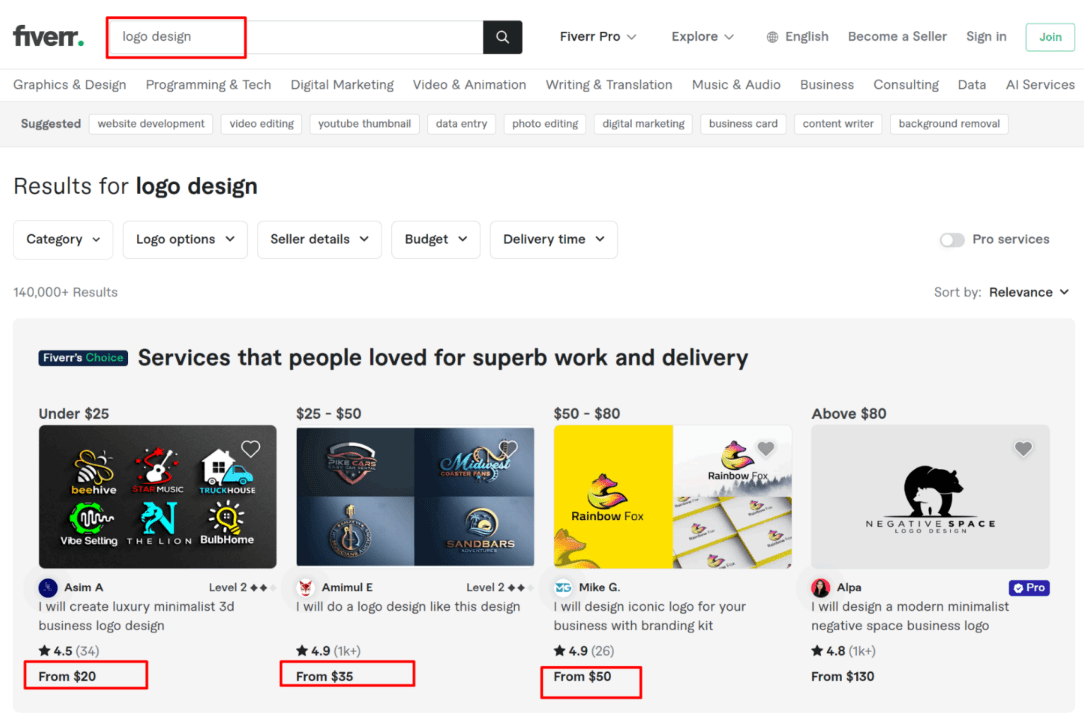
Task: Click the Sign in link
Action: (x=987, y=37)
